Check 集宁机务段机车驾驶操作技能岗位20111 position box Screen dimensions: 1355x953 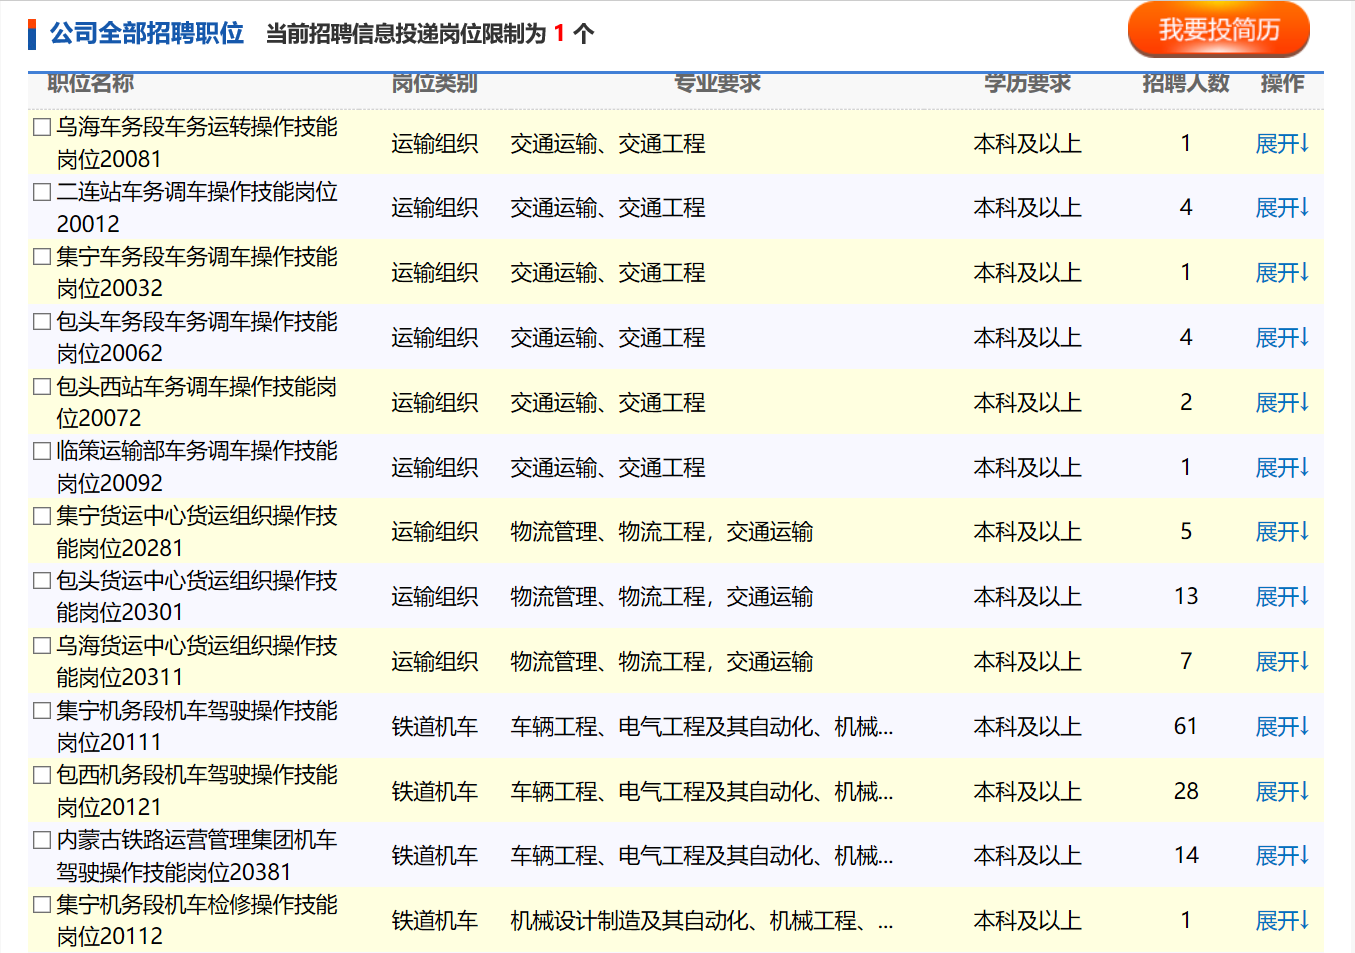42,711
